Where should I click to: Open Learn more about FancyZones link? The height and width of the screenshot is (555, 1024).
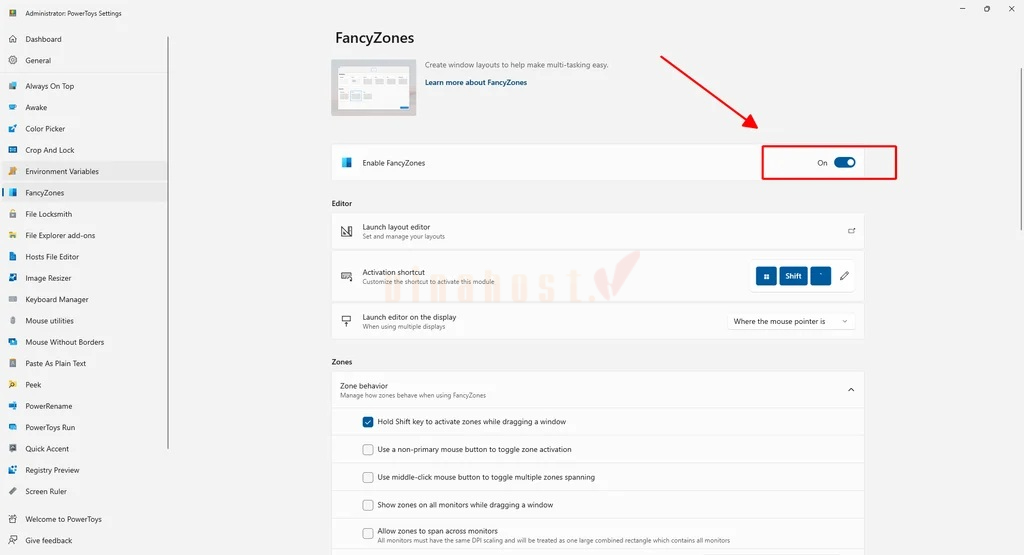(475, 82)
